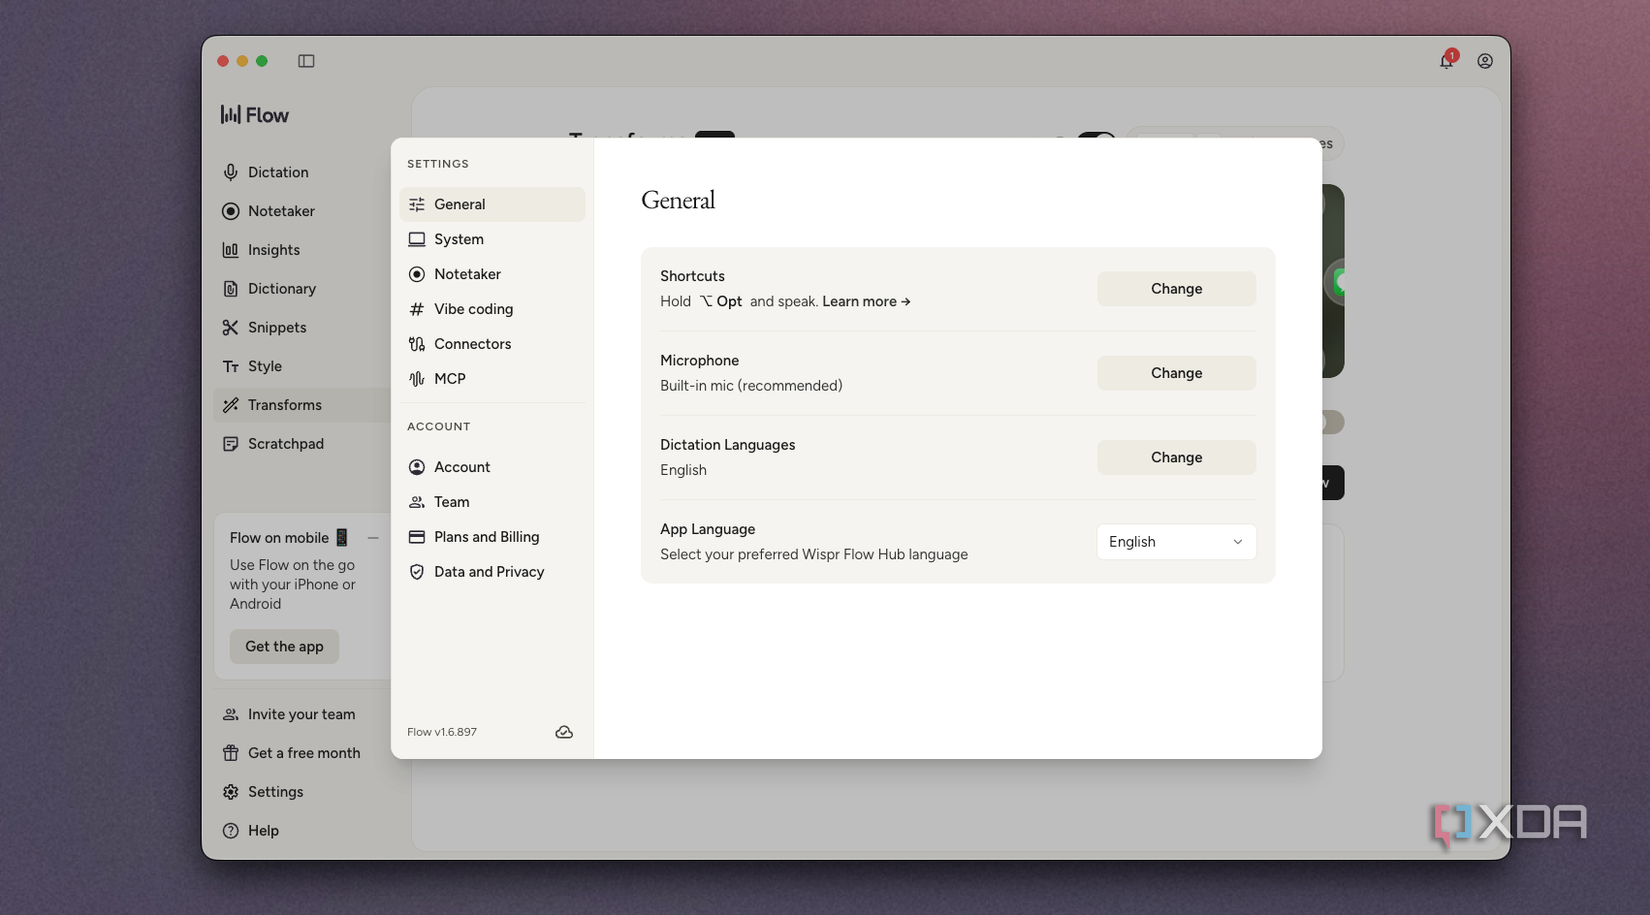Open Plans and Billing section

point(492,537)
